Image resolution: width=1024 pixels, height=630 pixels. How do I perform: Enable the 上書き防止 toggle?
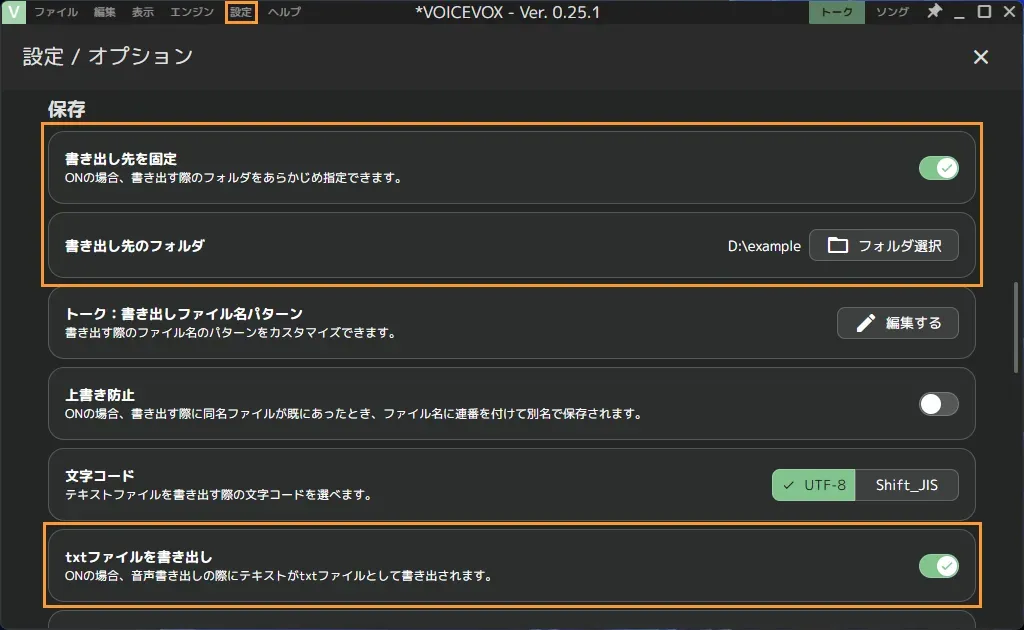pyautogui.click(x=938, y=404)
